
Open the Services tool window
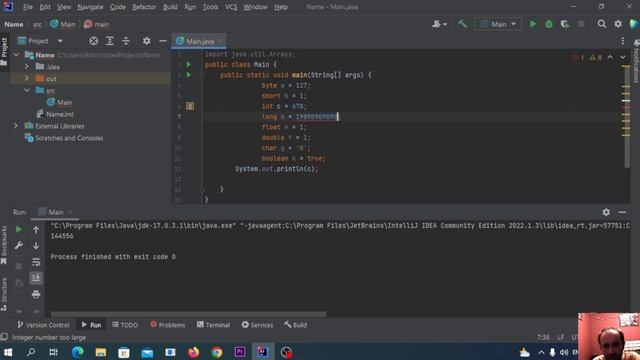[x=257, y=325]
